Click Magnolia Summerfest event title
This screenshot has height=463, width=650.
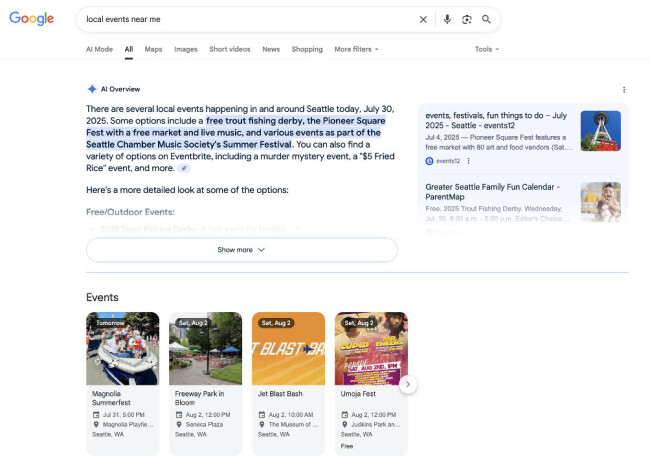111,398
